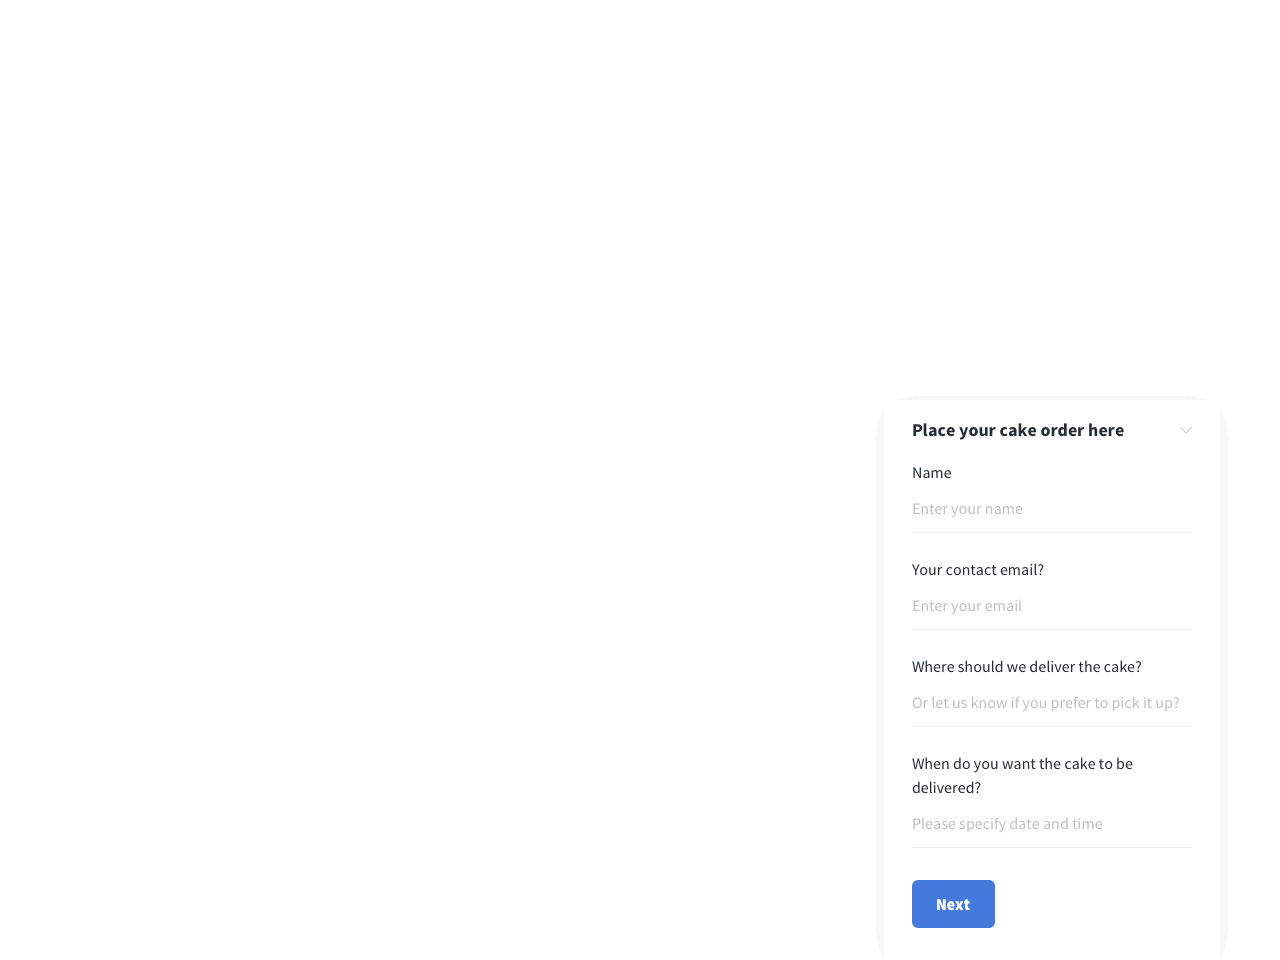
Task: Click the "Please specify date and time" placeholder
Action: [x=1007, y=824]
